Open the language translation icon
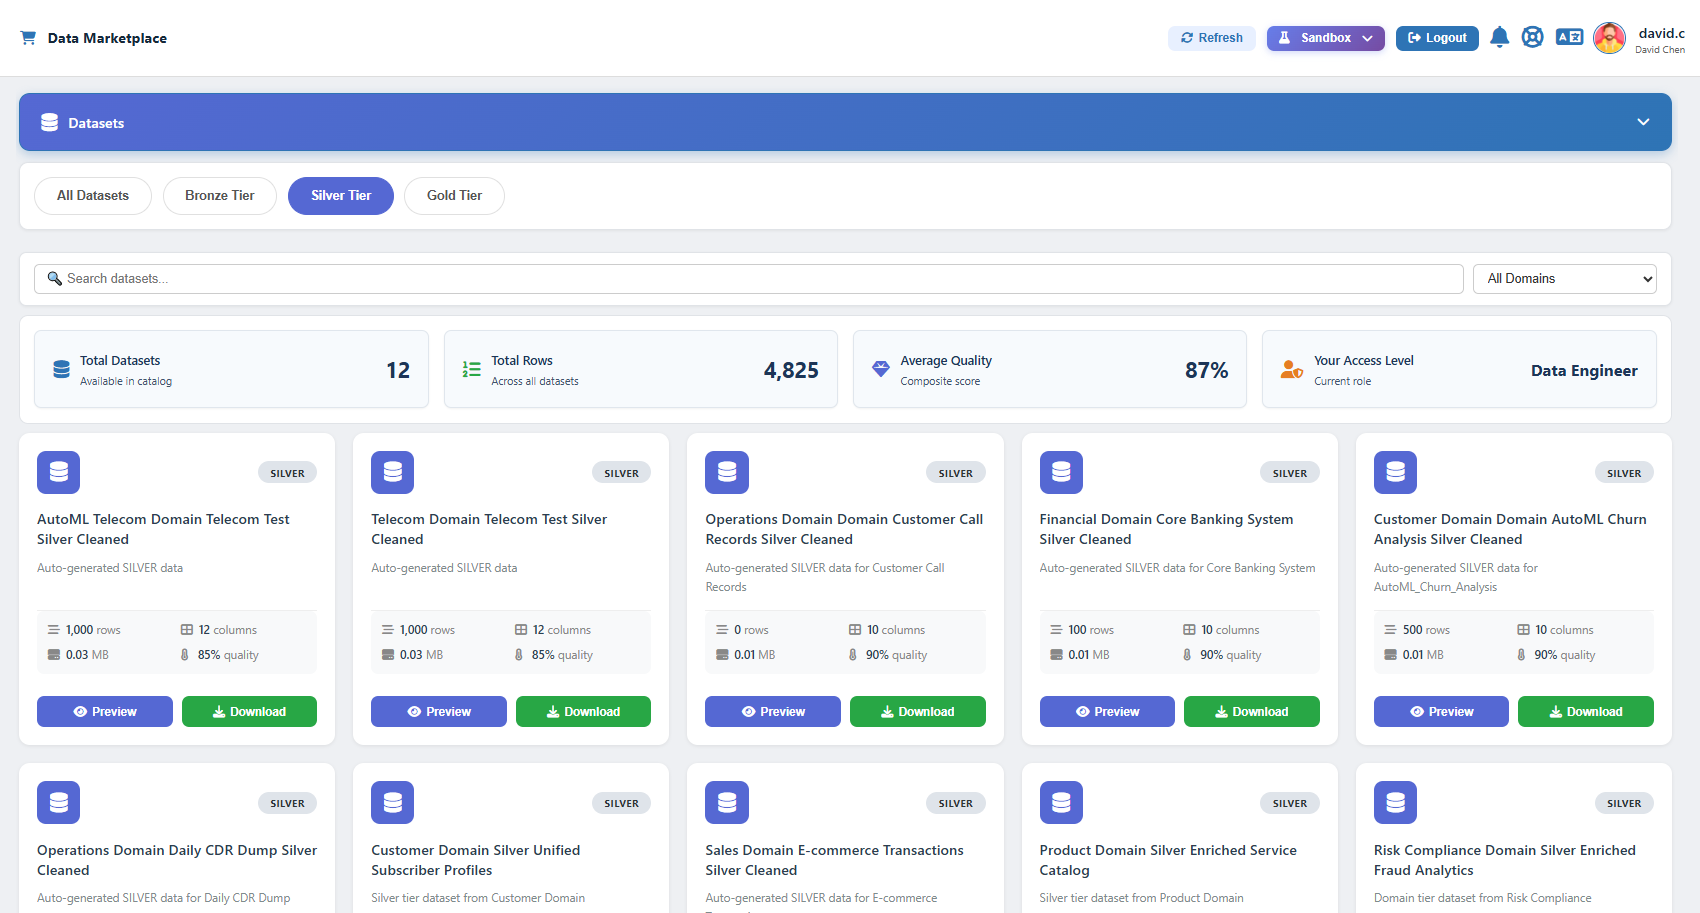1700x913 pixels. (x=1568, y=37)
